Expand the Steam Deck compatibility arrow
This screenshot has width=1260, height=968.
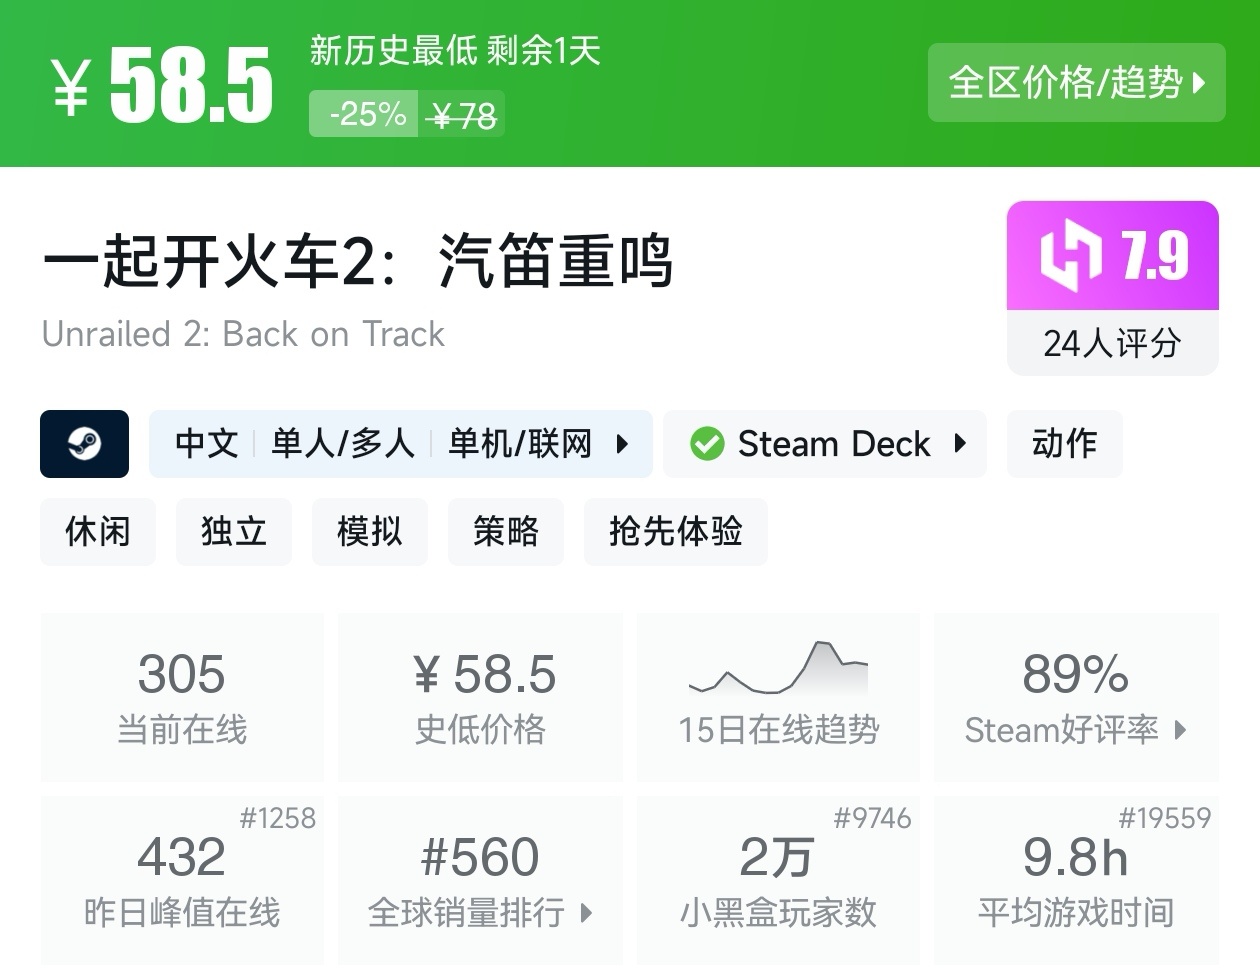point(960,444)
